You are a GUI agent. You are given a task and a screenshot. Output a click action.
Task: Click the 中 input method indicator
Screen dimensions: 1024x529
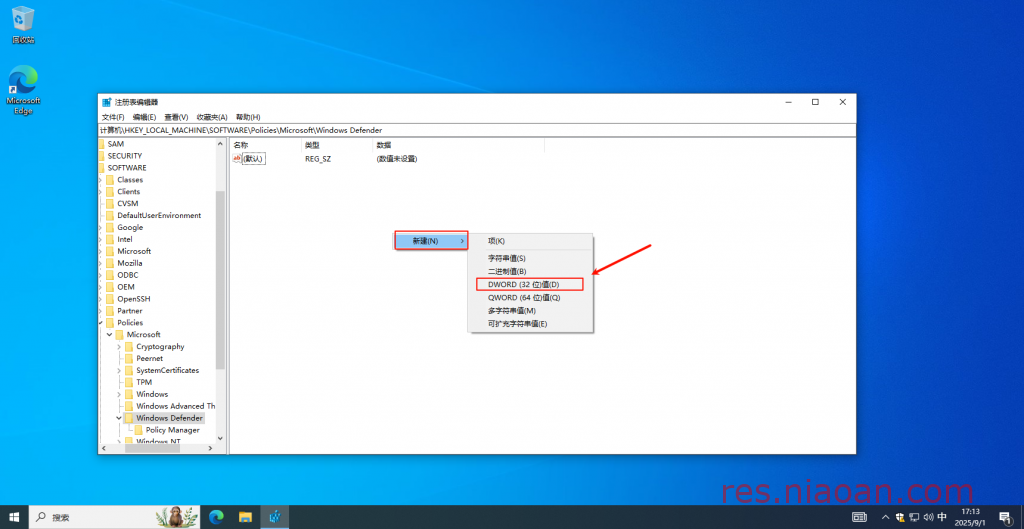click(942, 517)
